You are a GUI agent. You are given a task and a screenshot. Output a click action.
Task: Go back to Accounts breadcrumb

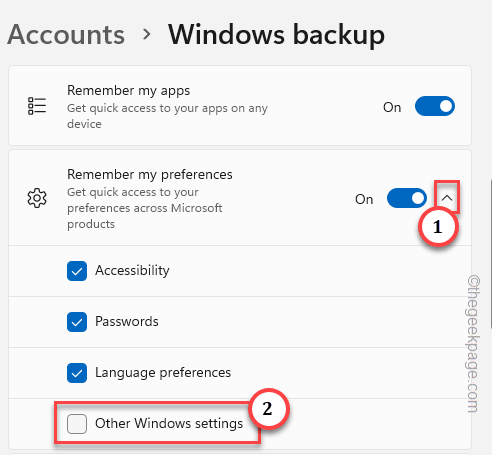(66, 35)
